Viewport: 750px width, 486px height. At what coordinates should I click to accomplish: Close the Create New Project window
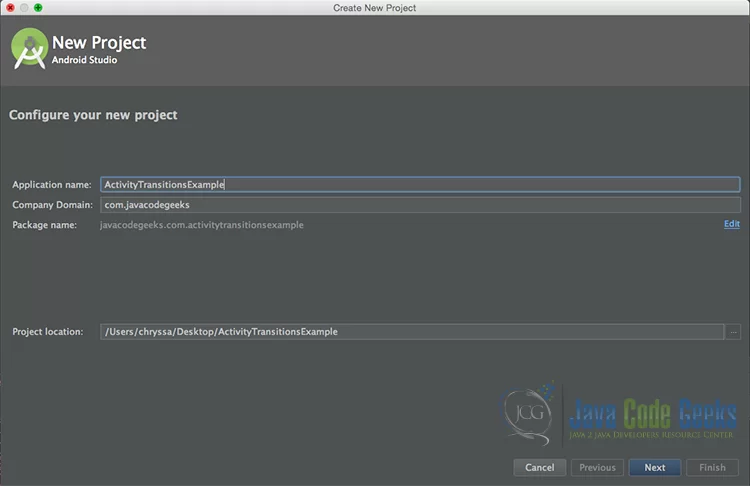pos(10,8)
